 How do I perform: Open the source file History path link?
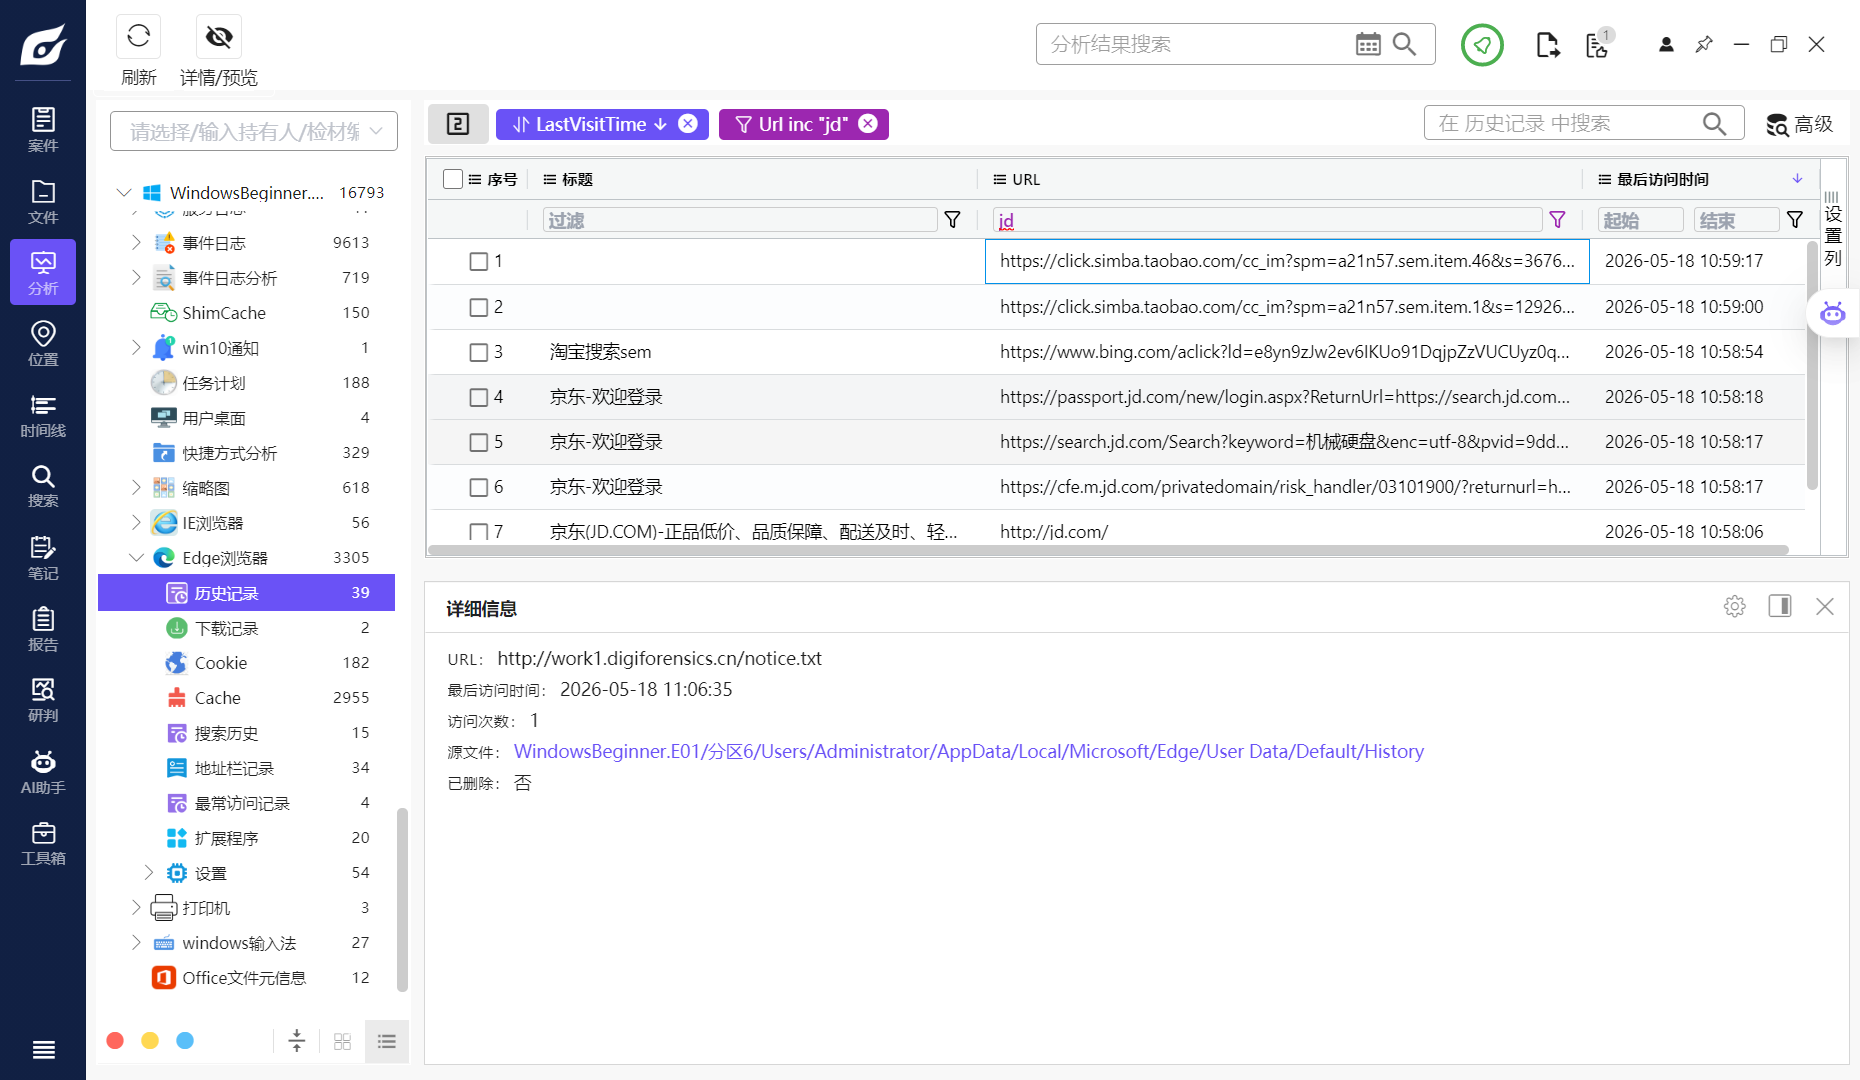pyautogui.click(x=968, y=751)
